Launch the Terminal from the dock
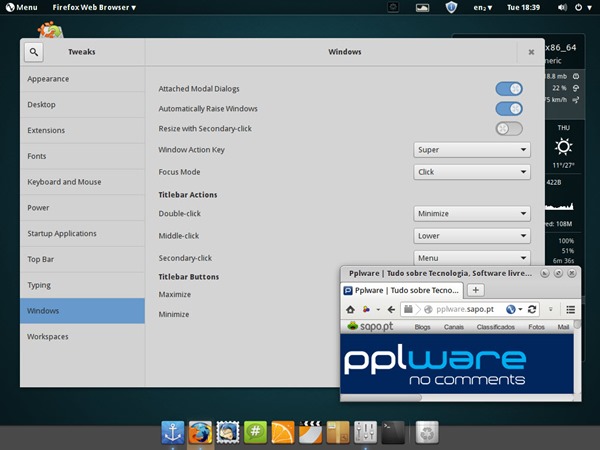This screenshot has height=450, width=600. tap(393, 432)
